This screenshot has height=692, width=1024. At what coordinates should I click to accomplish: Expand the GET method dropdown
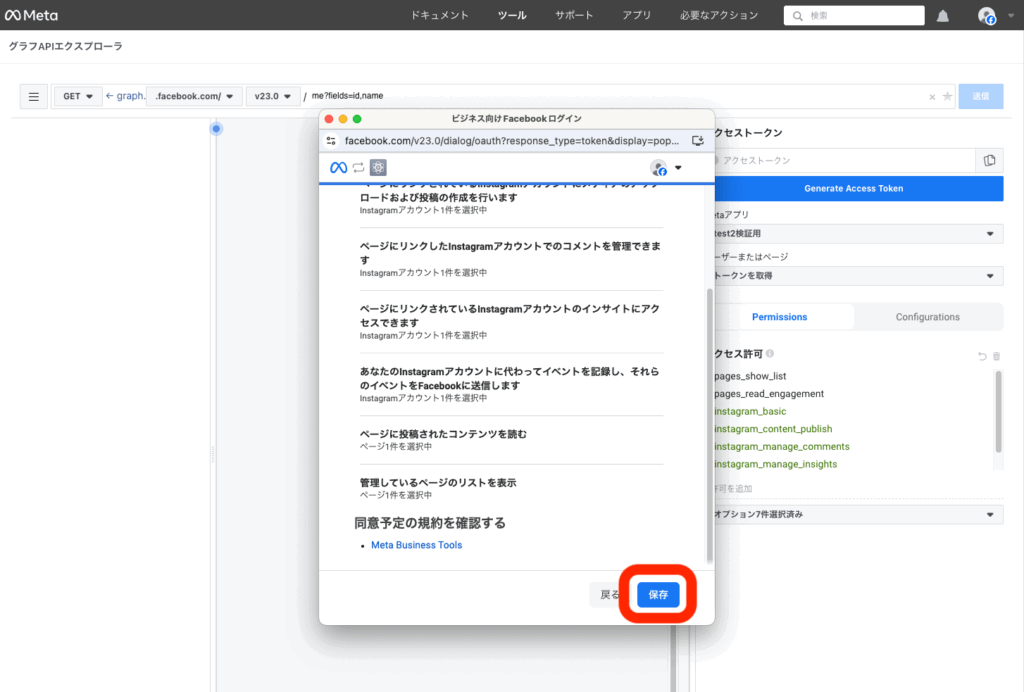pyautogui.click(x=78, y=97)
